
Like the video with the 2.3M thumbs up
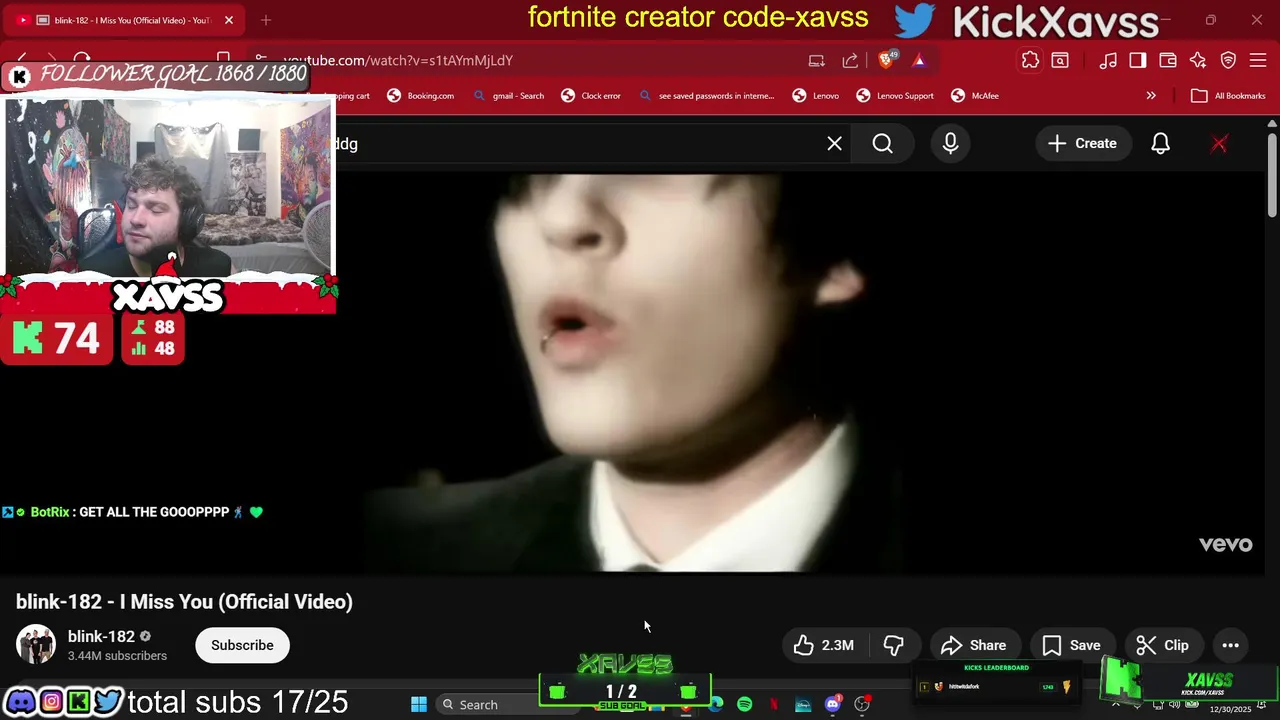(x=825, y=646)
